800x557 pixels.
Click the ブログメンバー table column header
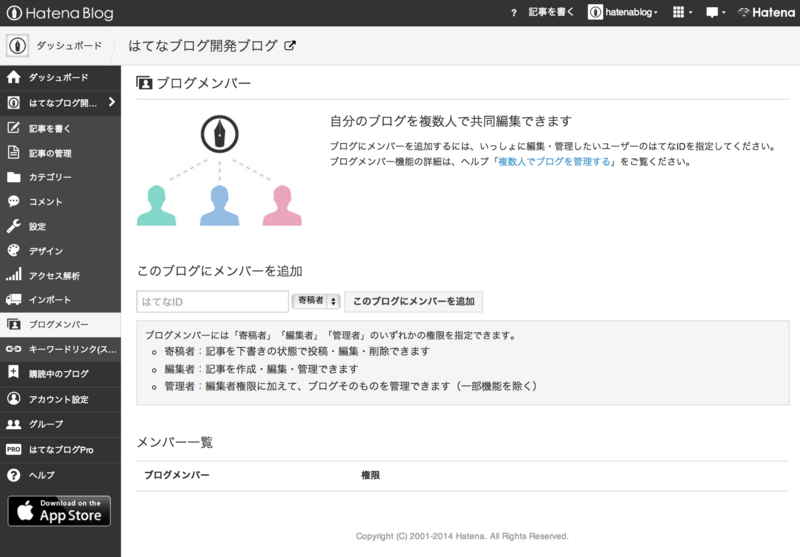click(x=177, y=475)
